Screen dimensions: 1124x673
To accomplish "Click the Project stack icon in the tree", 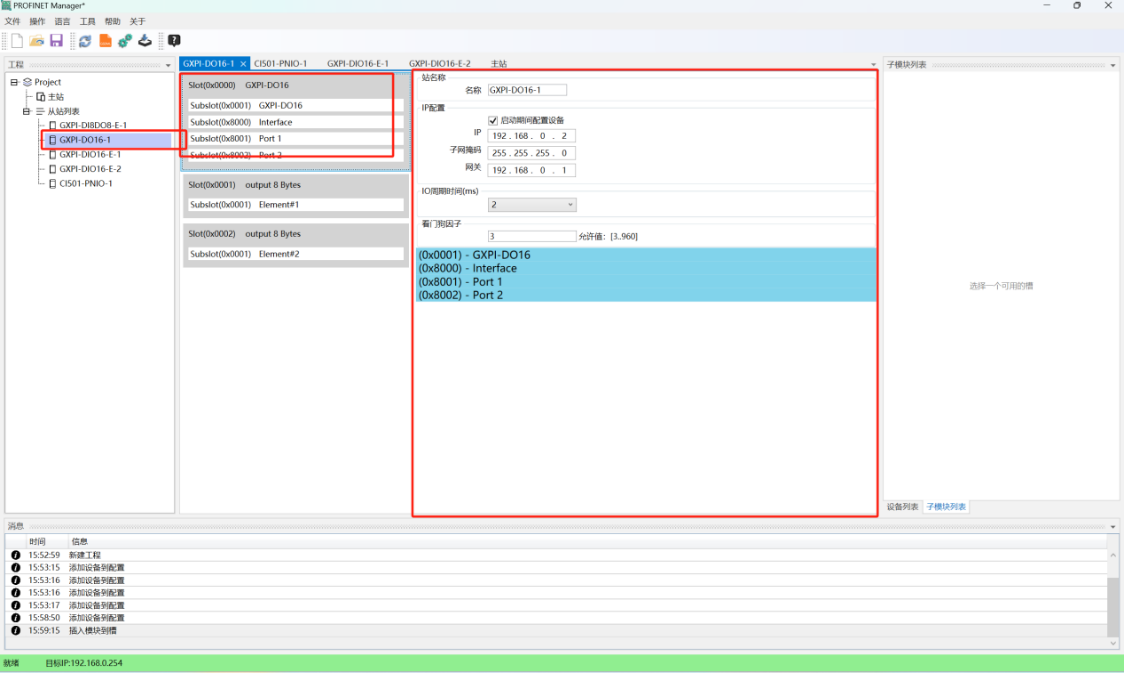I will tap(27, 82).
